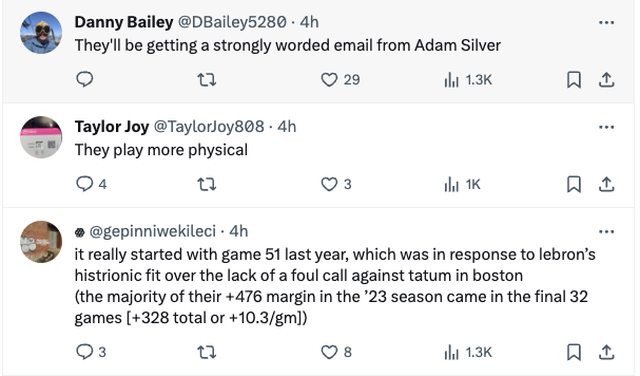Viewport: 640px width, 376px height.
Task: Open the @DBailey5280 handle link
Action: tap(232, 22)
